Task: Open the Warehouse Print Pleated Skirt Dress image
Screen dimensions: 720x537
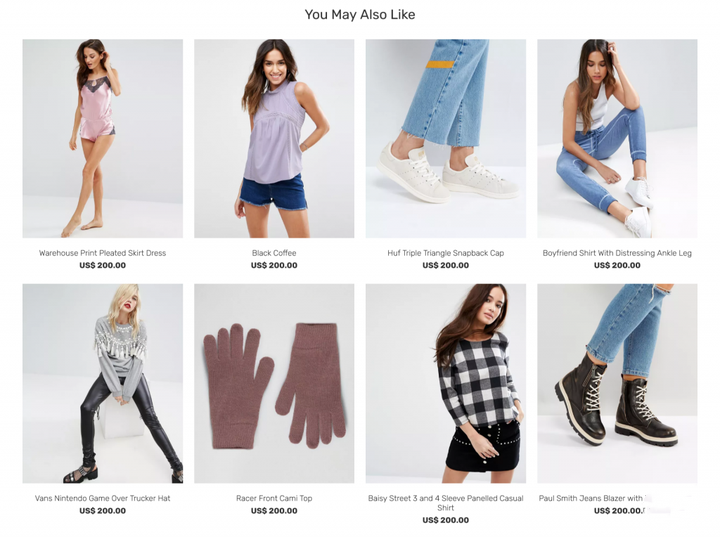Action: 102,138
